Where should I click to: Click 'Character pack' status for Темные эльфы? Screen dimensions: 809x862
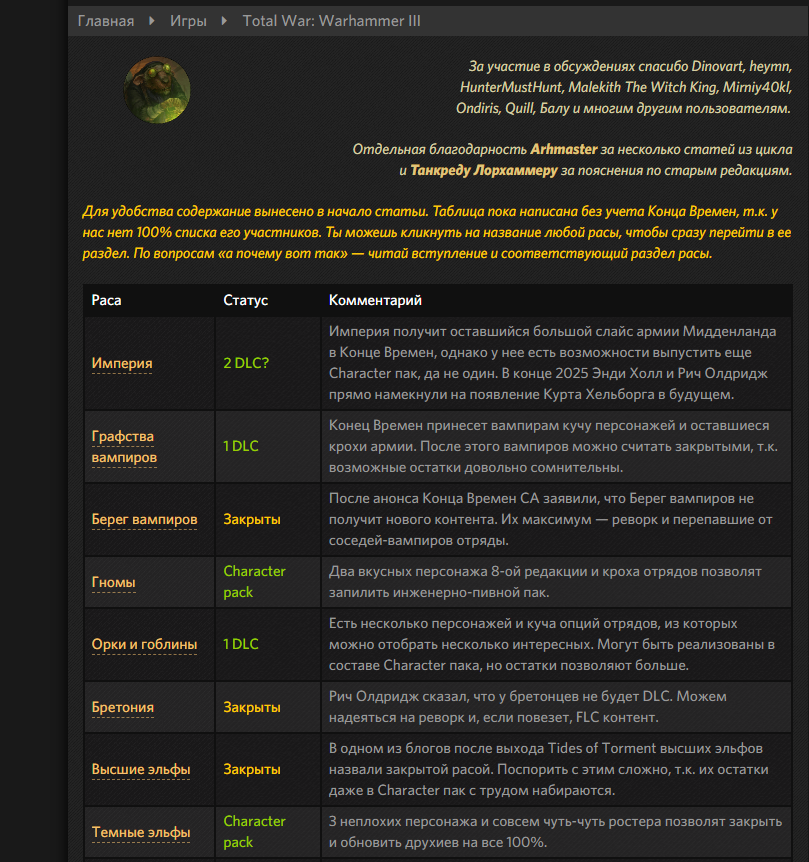click(254, 832)
